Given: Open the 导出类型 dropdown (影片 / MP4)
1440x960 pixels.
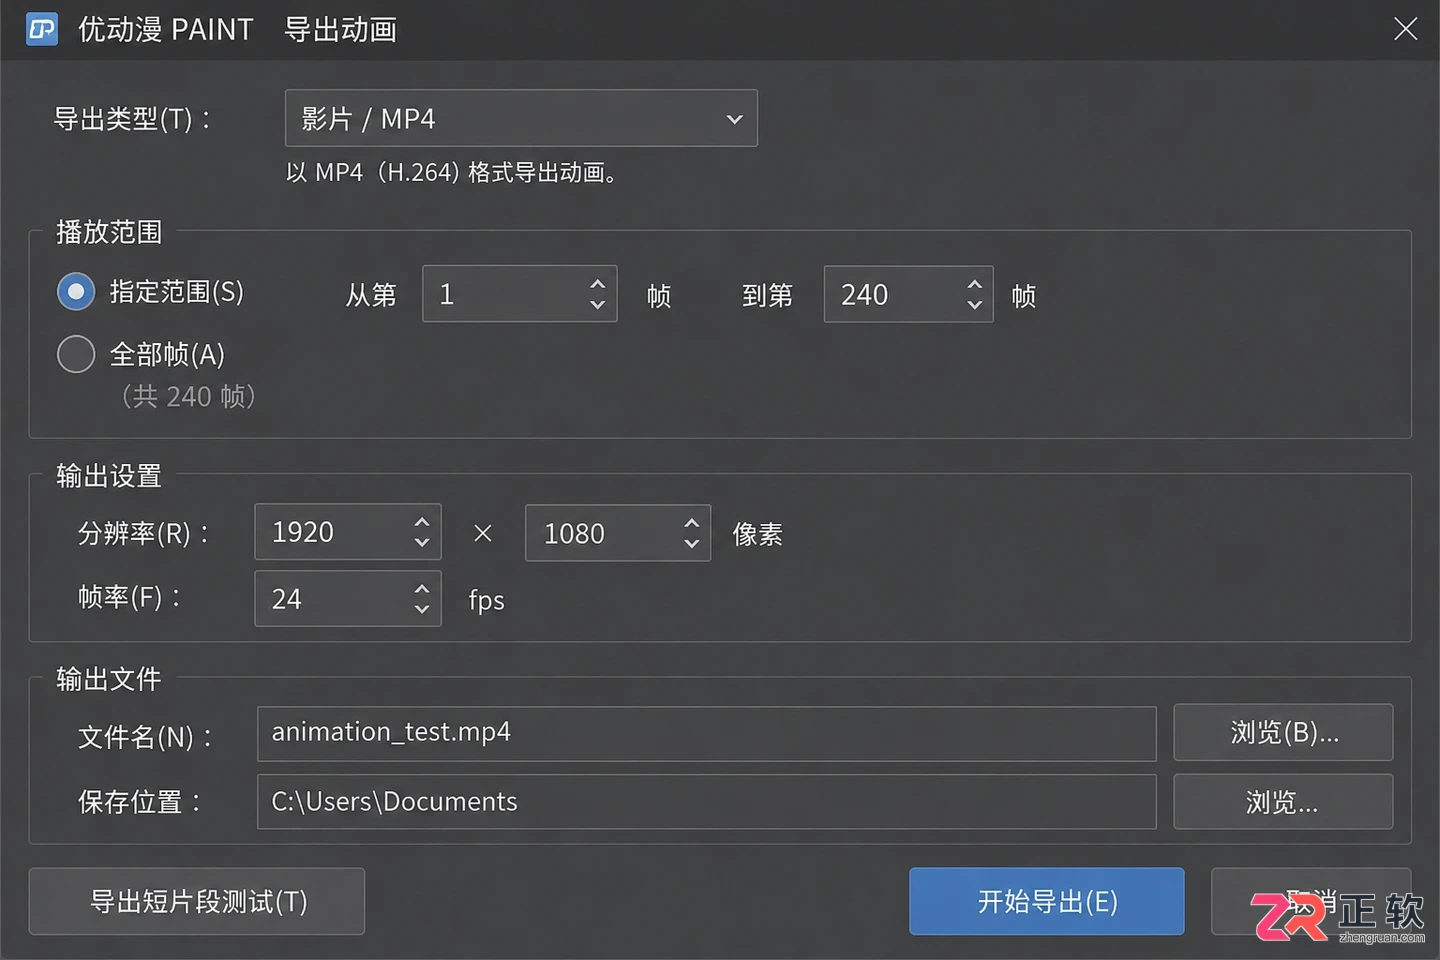Looking at the screenshot, I should (521, 118).
